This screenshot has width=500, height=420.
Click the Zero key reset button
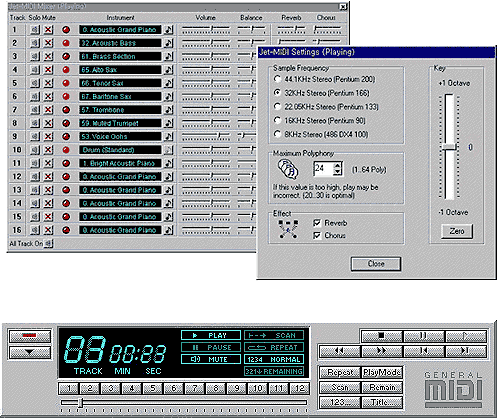tap(457, 231)
